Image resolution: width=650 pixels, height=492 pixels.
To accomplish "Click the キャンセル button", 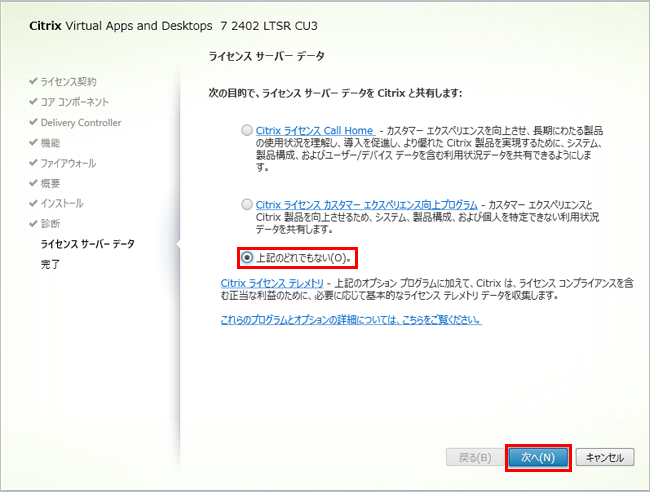I will click(x=604, y=457).
